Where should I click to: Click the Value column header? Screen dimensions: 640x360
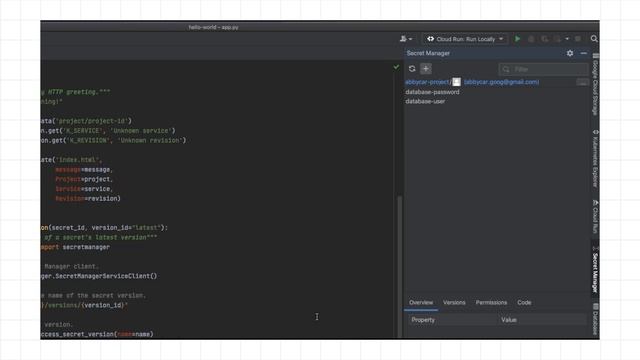click(x=542, y=320)
